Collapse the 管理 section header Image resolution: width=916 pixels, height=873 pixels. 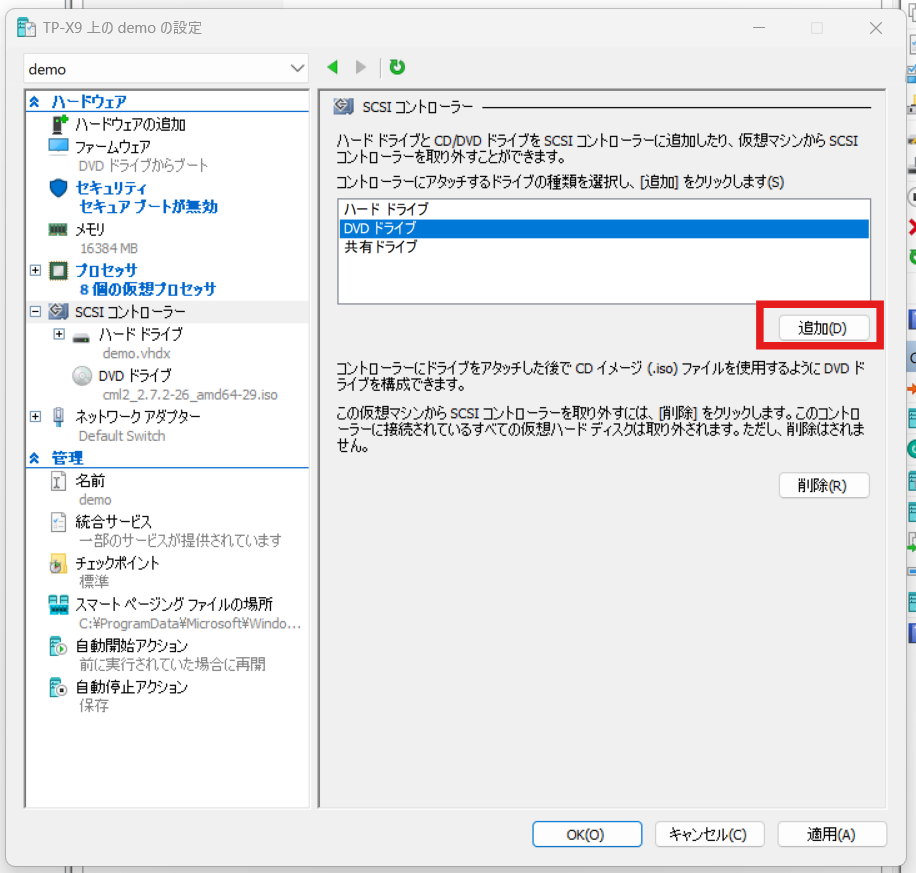pyautogui.click(x=34, y=458)
